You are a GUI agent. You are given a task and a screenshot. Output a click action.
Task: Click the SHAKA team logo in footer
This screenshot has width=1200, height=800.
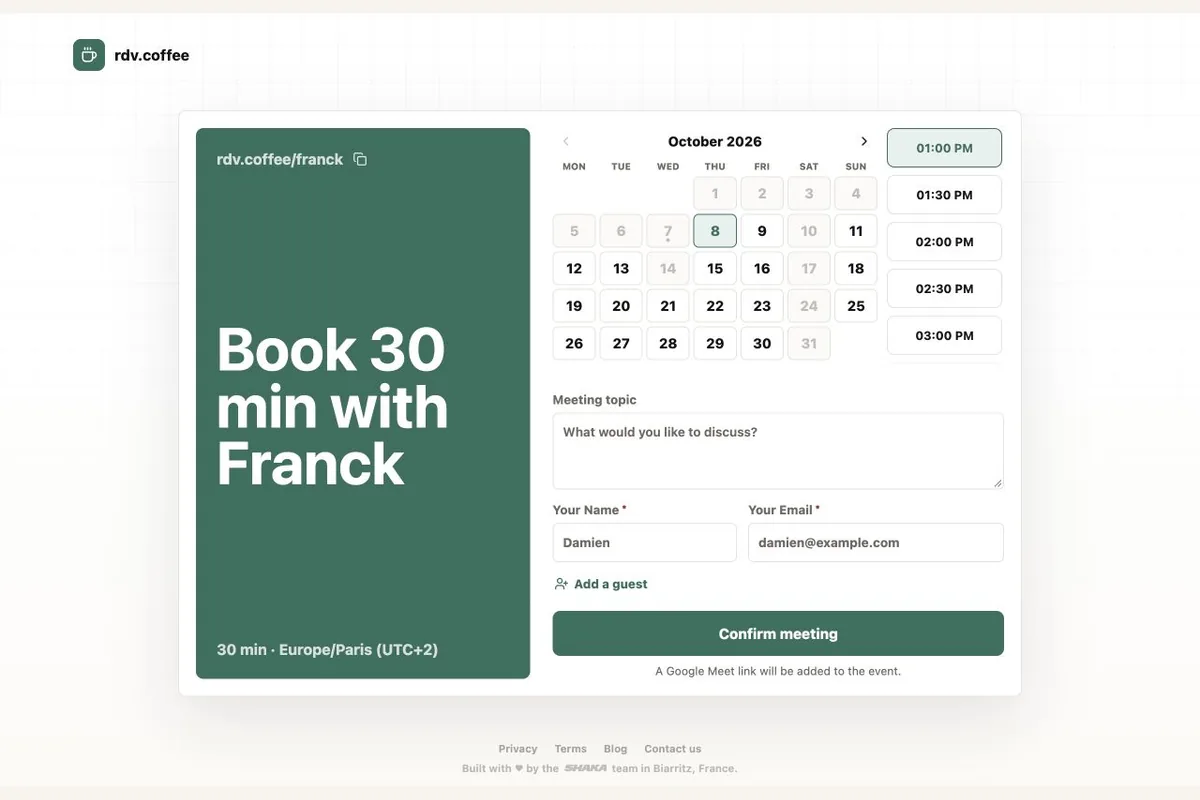coord(585,768)
